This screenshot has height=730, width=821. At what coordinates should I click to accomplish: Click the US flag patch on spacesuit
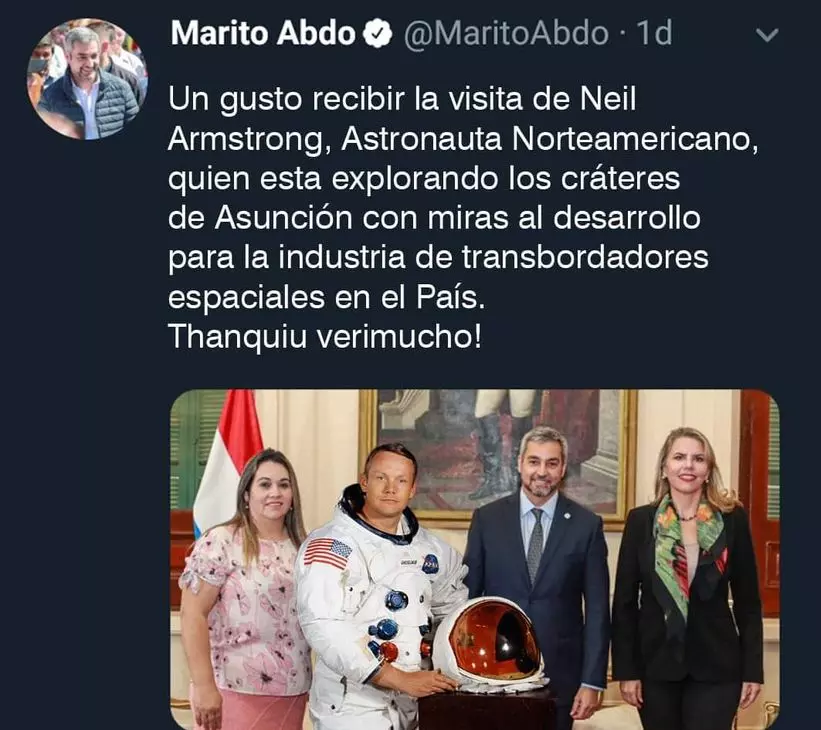[x=328, y=554]
